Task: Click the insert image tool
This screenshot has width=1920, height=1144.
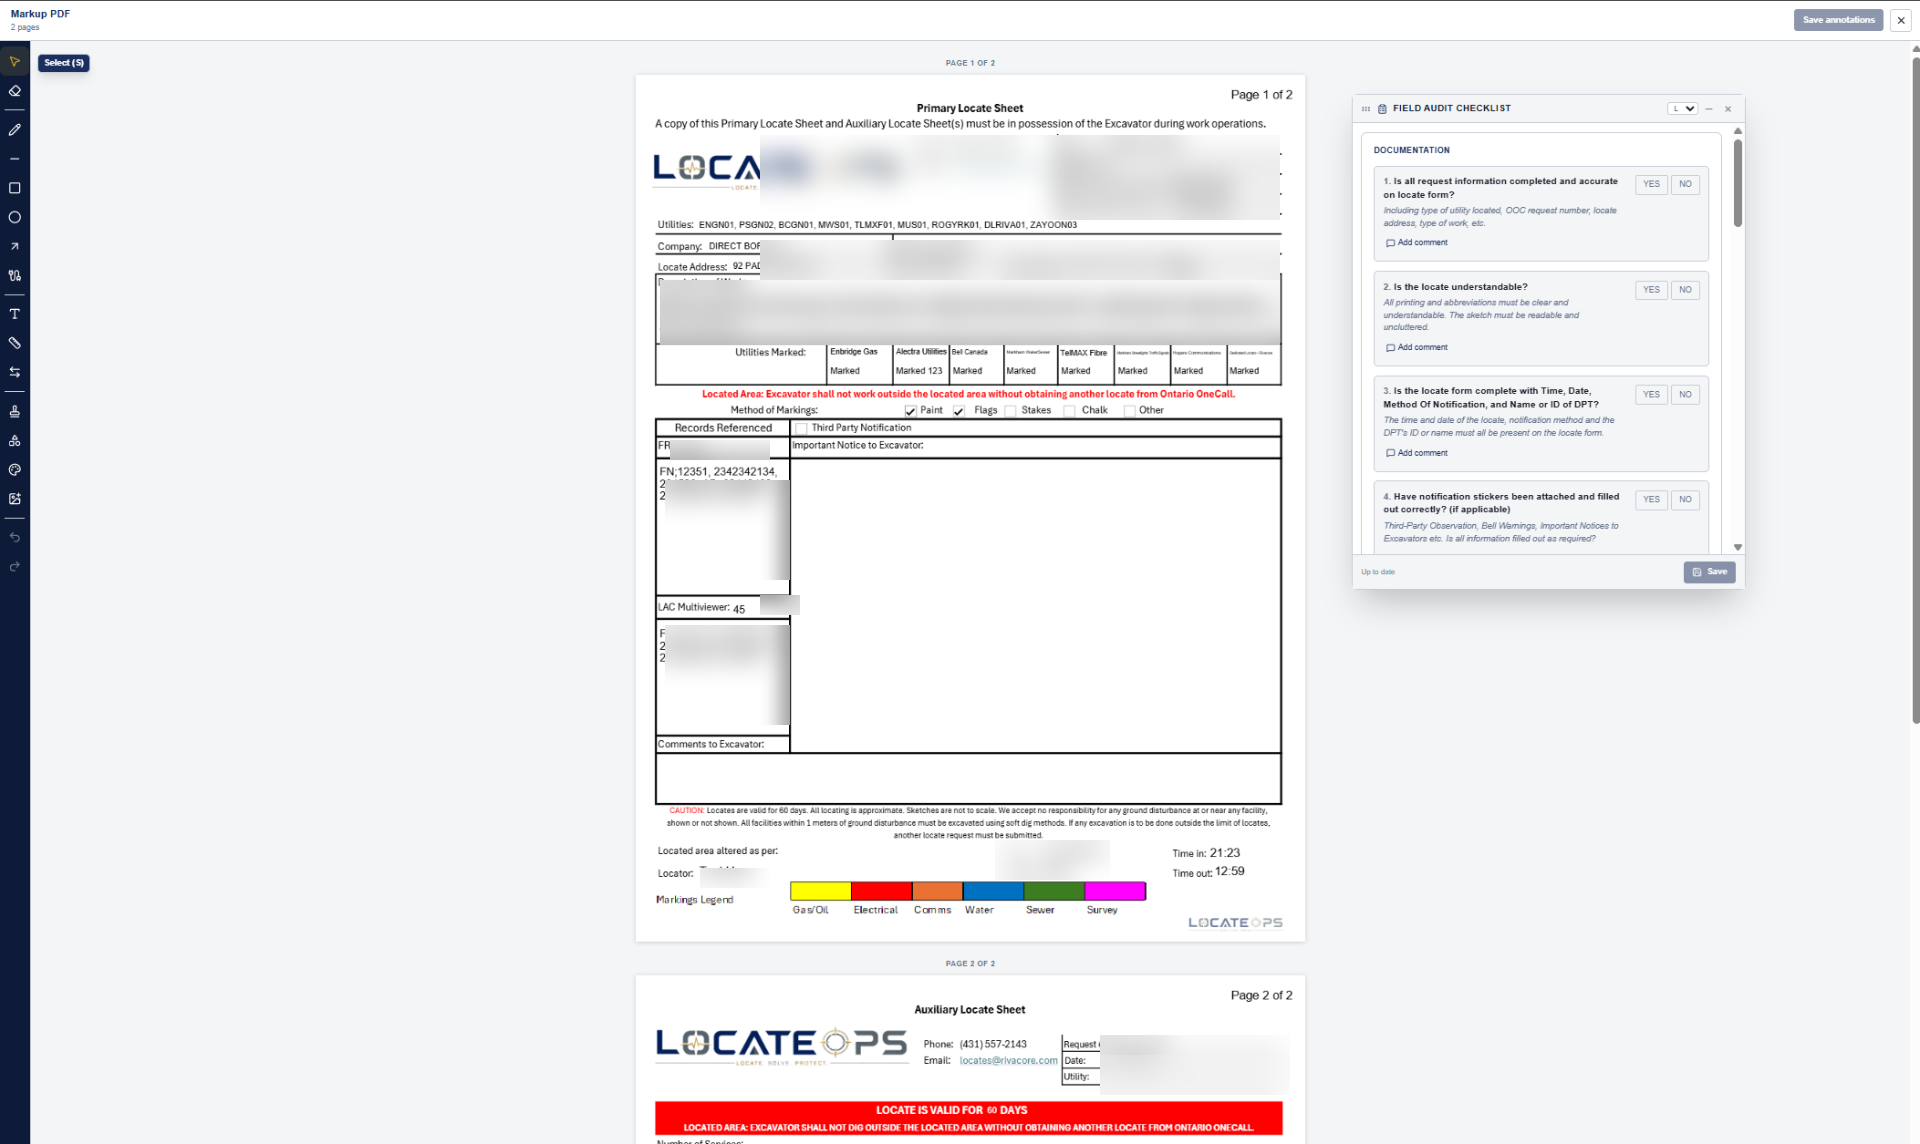Action: point(14,498)
